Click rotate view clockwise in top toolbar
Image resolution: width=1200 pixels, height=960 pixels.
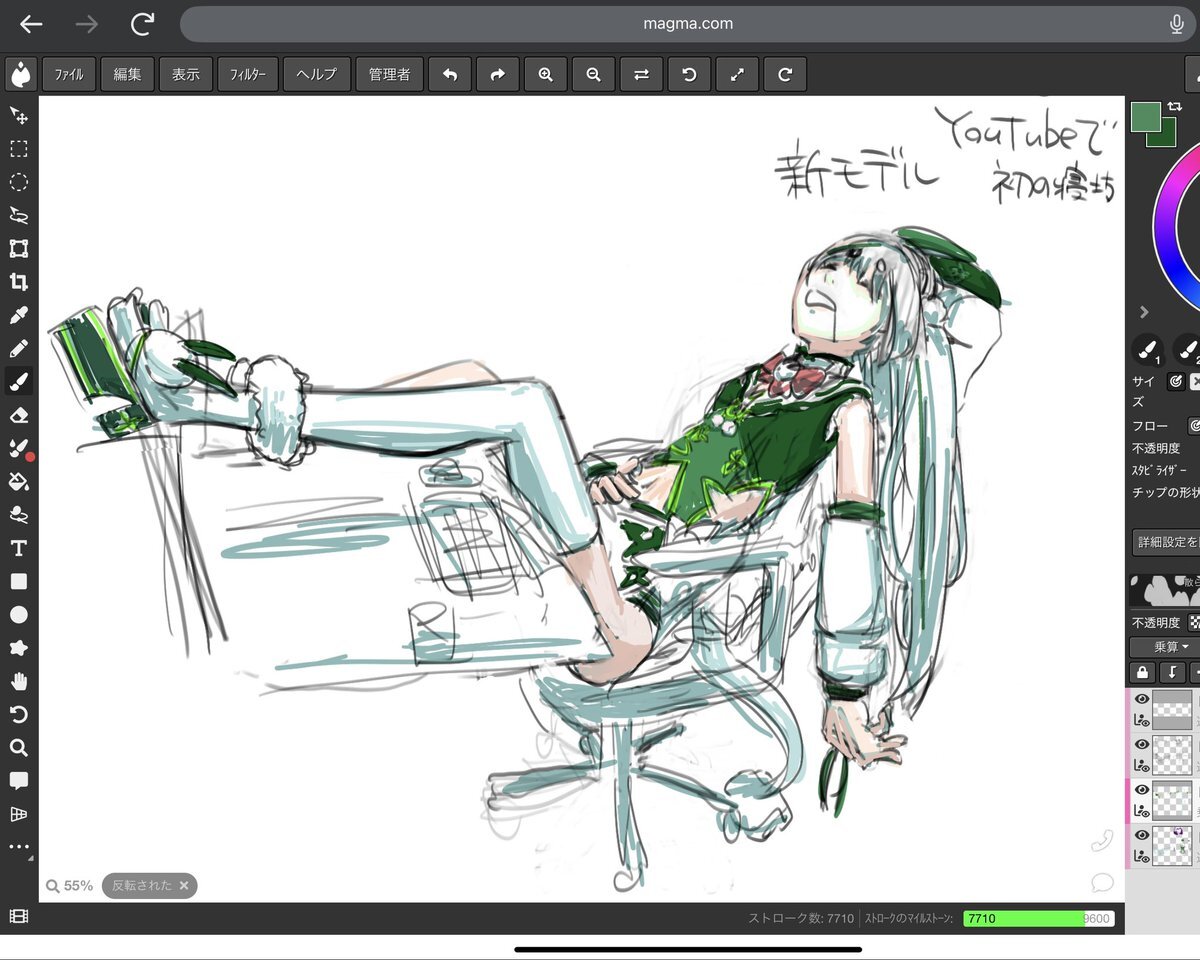(785, 74)
